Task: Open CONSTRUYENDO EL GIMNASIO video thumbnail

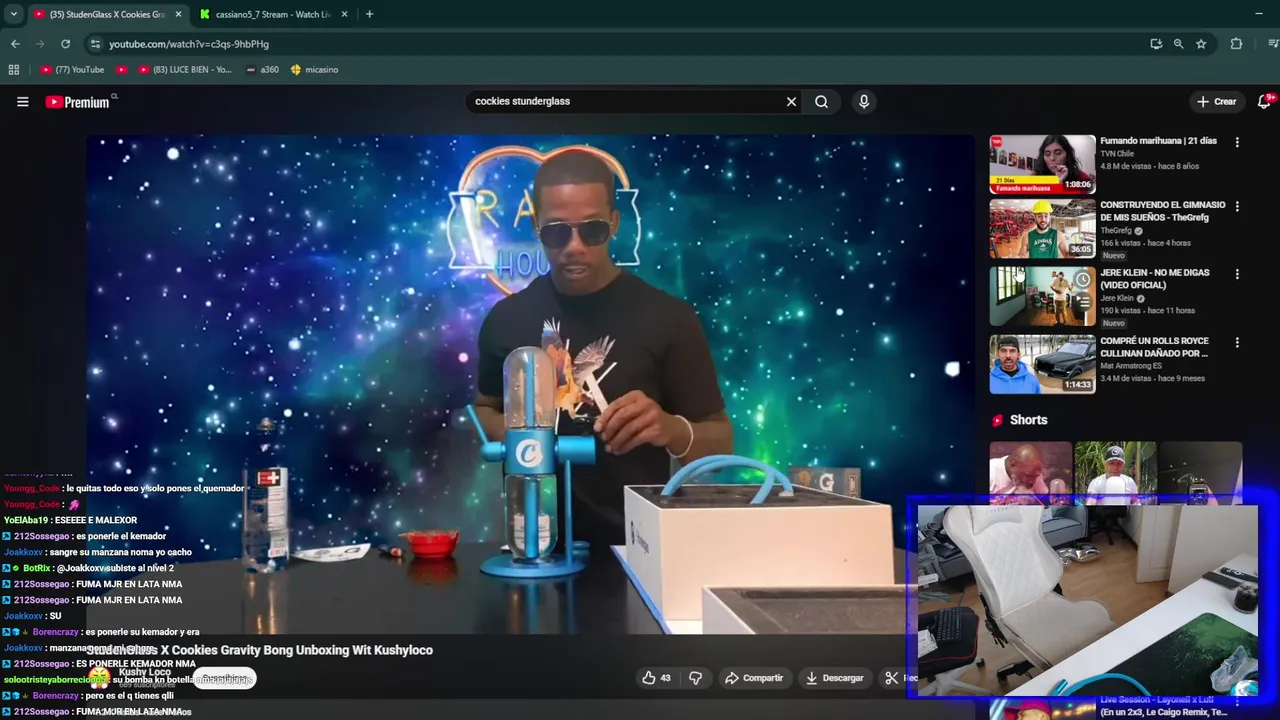Action: click(x=1042, y=229)
